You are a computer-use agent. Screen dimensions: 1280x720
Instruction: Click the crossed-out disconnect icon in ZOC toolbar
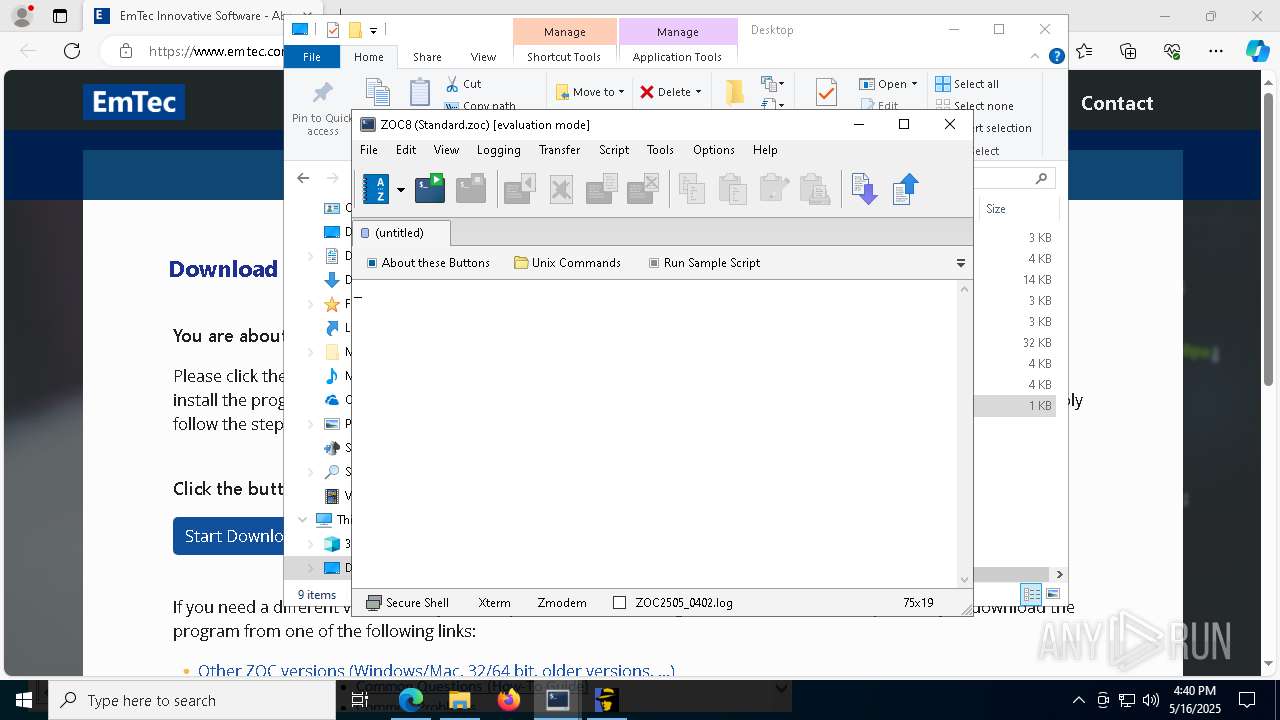[x=561, y=188]
